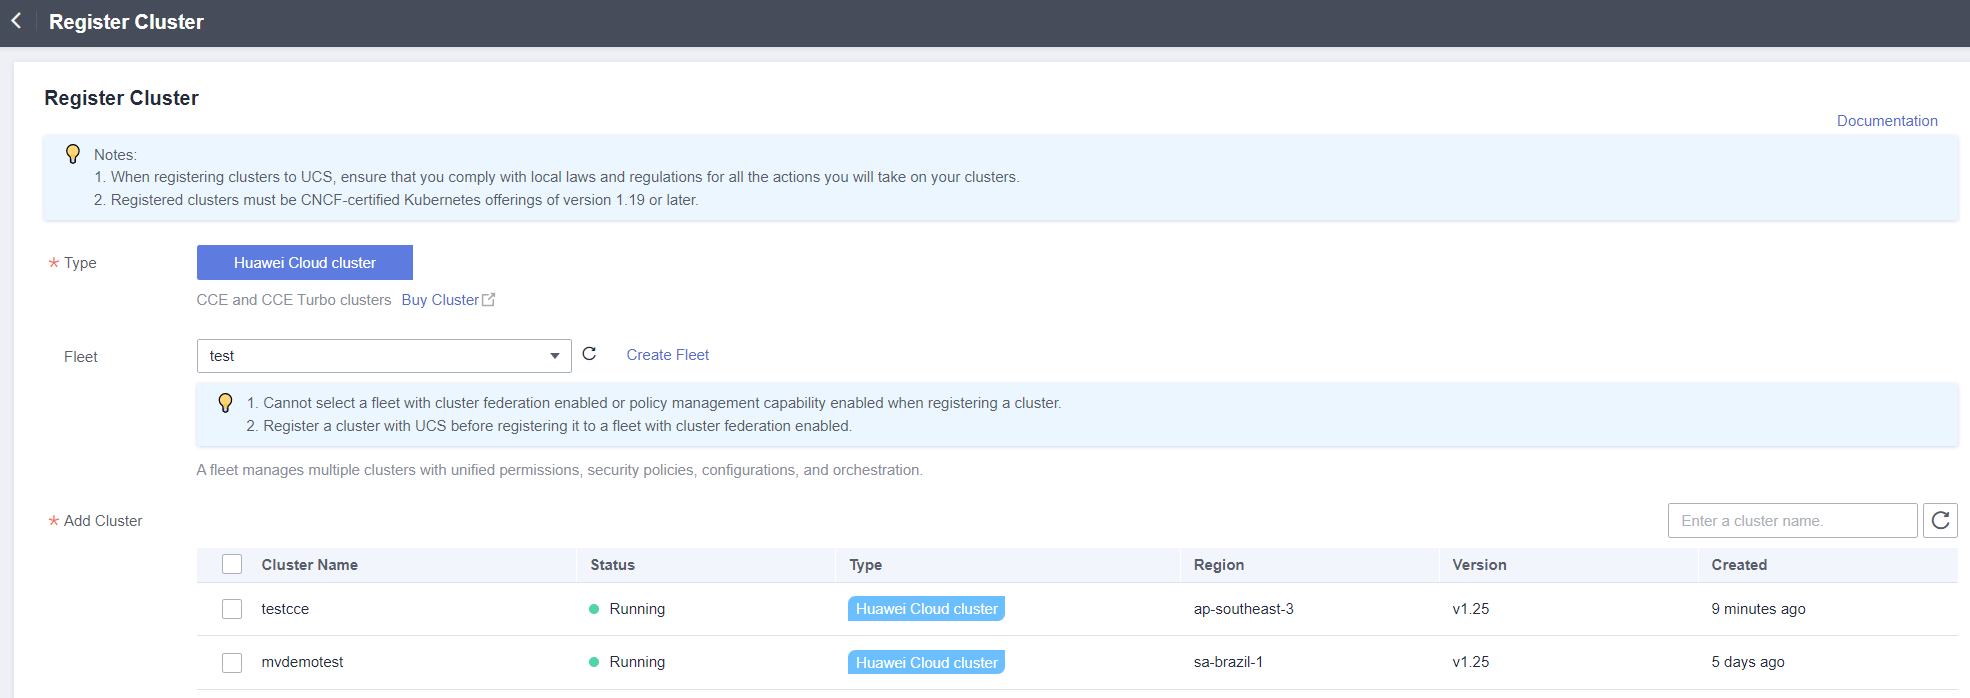Select all clusters with header checkbox

(x=232, y=564)
